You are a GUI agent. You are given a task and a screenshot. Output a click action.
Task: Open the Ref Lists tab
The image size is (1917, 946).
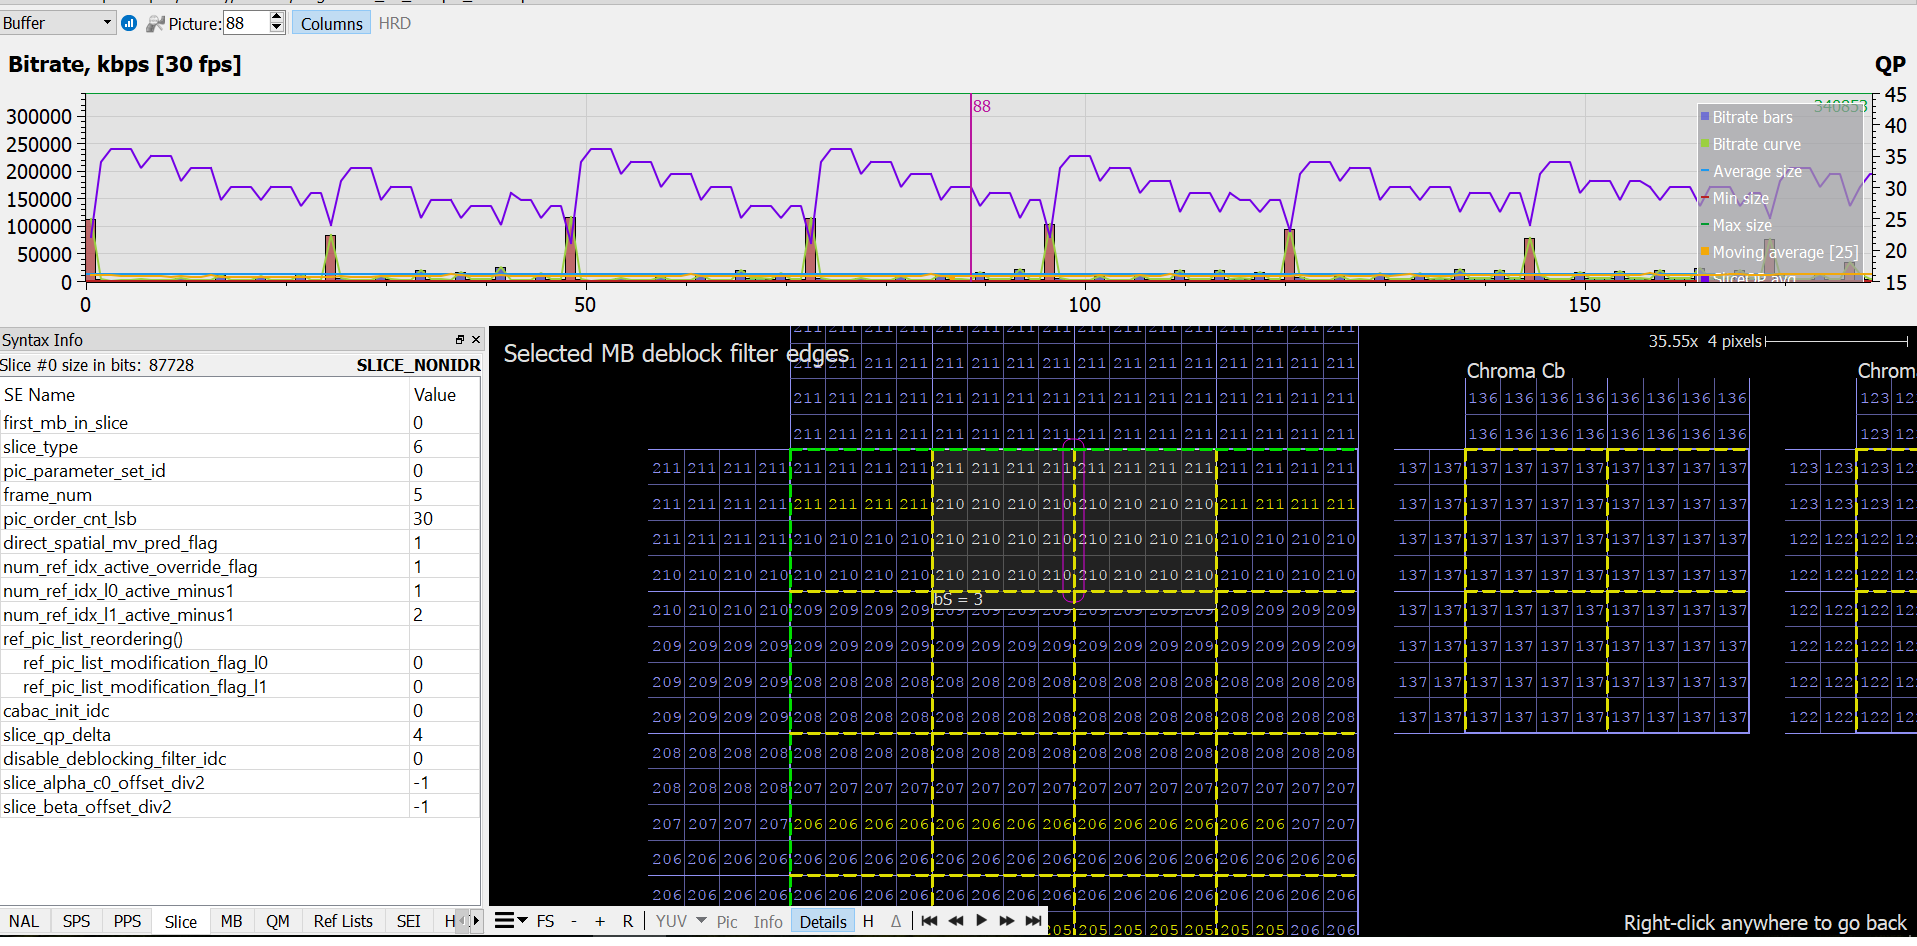[342, 921]
